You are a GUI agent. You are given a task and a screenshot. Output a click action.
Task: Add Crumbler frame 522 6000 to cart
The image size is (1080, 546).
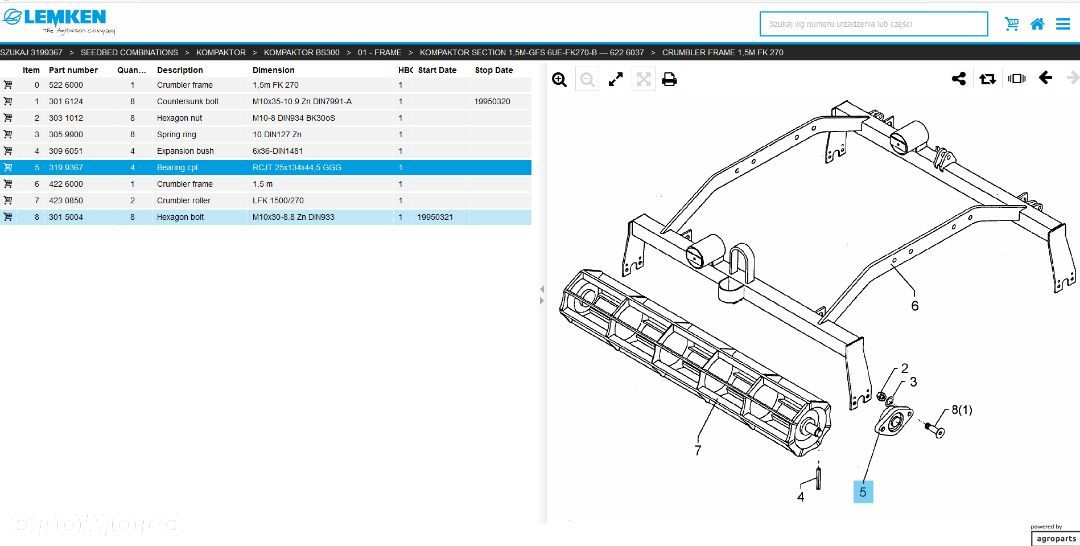tap(8, 85)
